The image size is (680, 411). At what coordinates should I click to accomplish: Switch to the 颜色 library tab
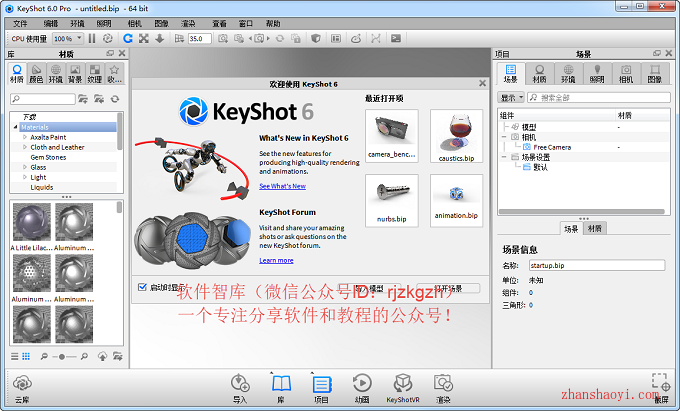coord(36,73)
